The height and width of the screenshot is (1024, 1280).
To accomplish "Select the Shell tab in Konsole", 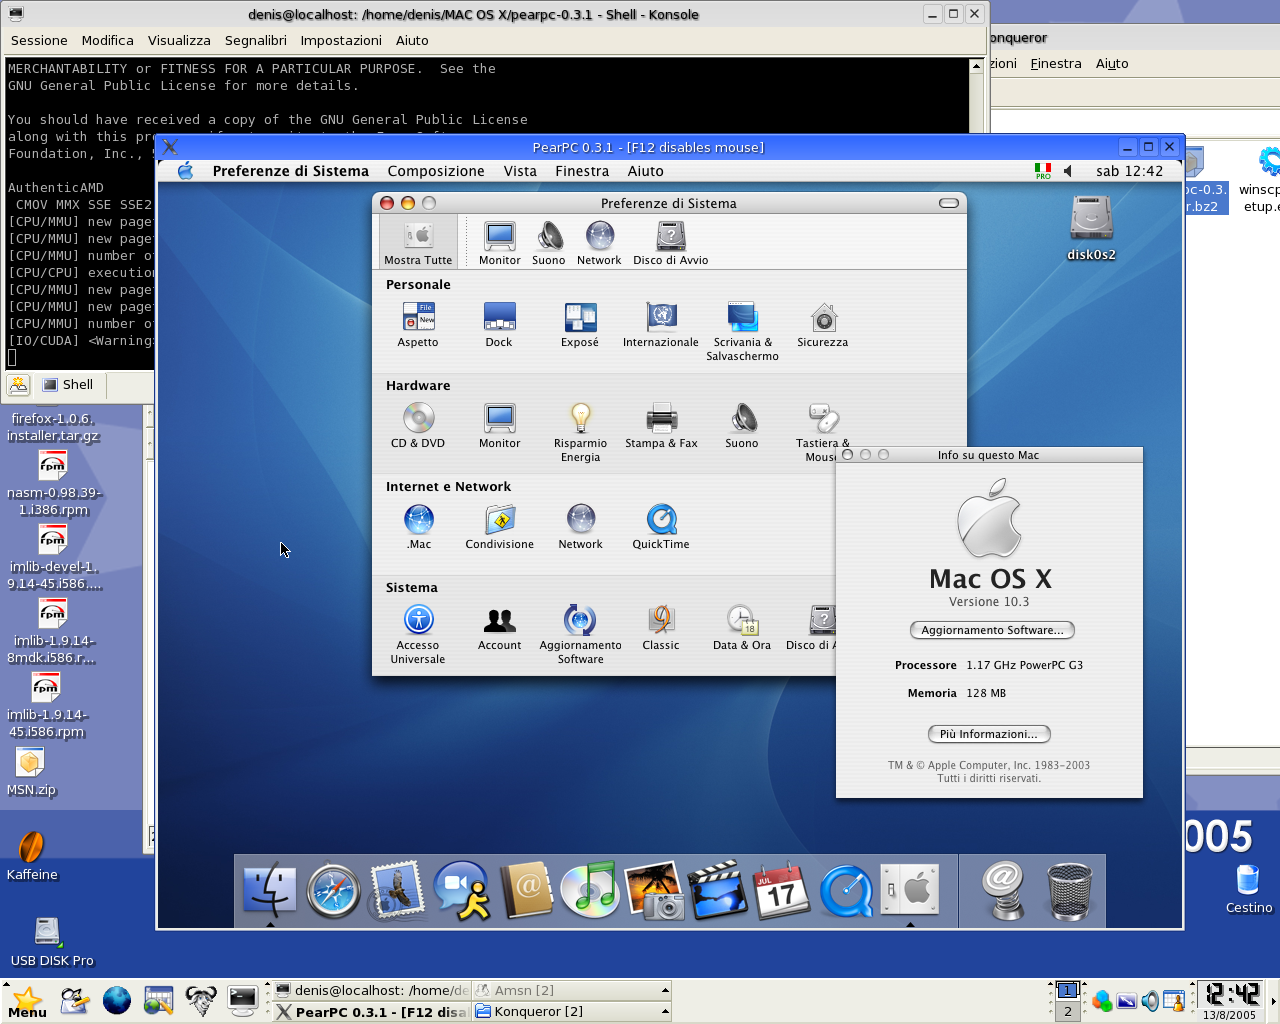I will [68, 385].
